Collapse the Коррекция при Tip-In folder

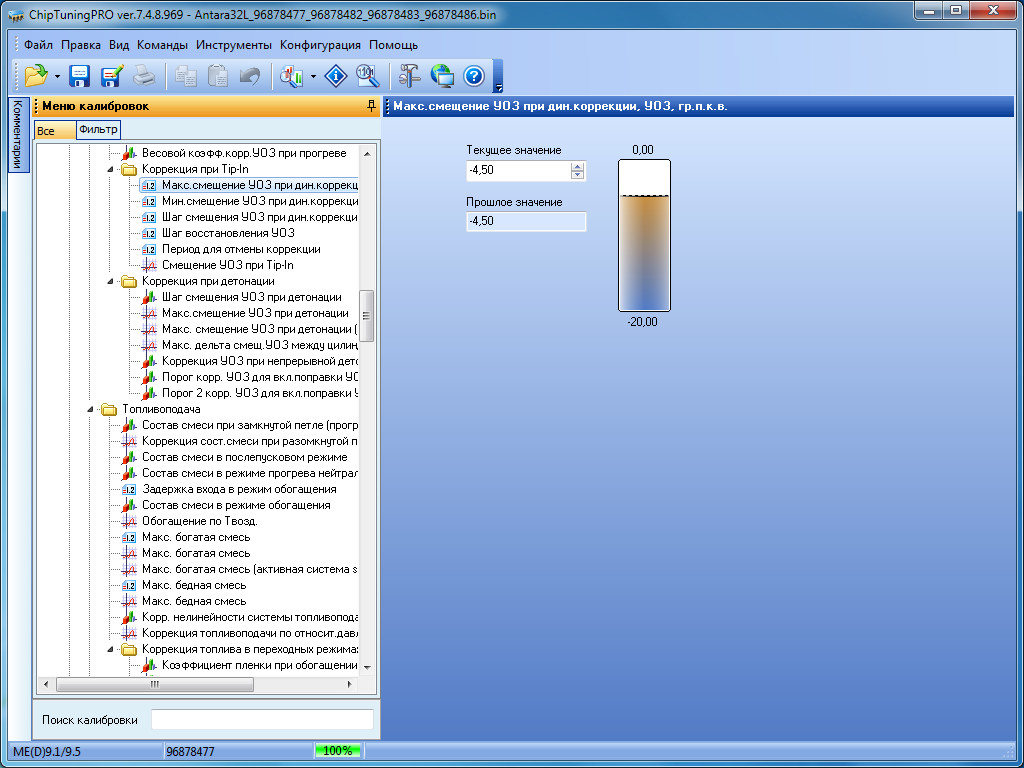pos(109,169)
